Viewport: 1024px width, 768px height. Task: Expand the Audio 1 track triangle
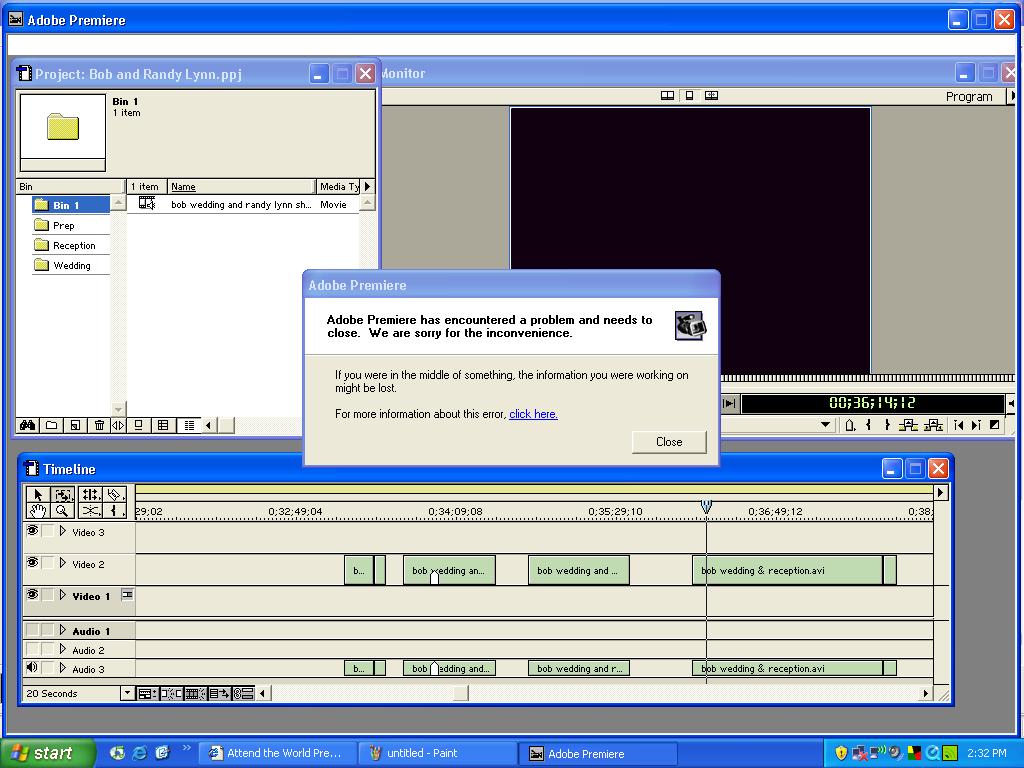click(63, 630)
